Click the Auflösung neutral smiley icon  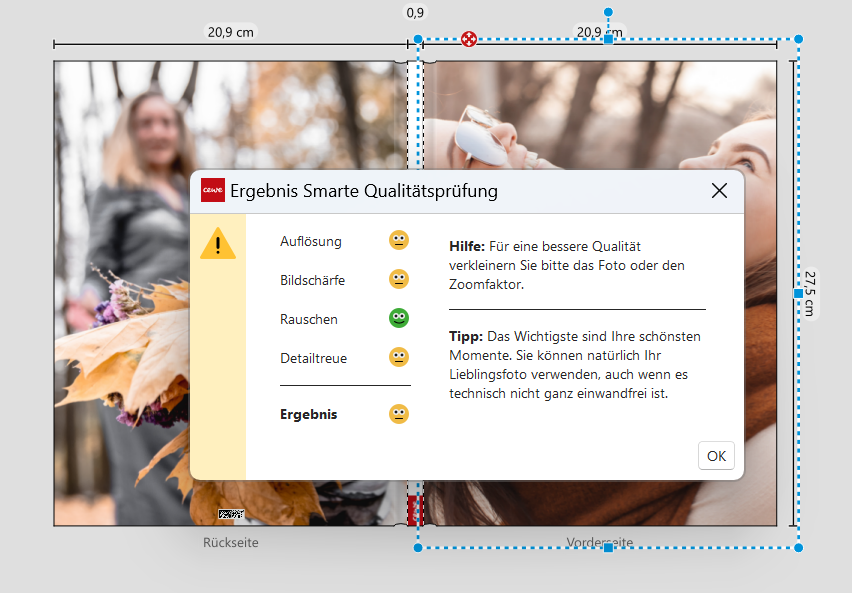pyautogui.click(x=399, y=240)
